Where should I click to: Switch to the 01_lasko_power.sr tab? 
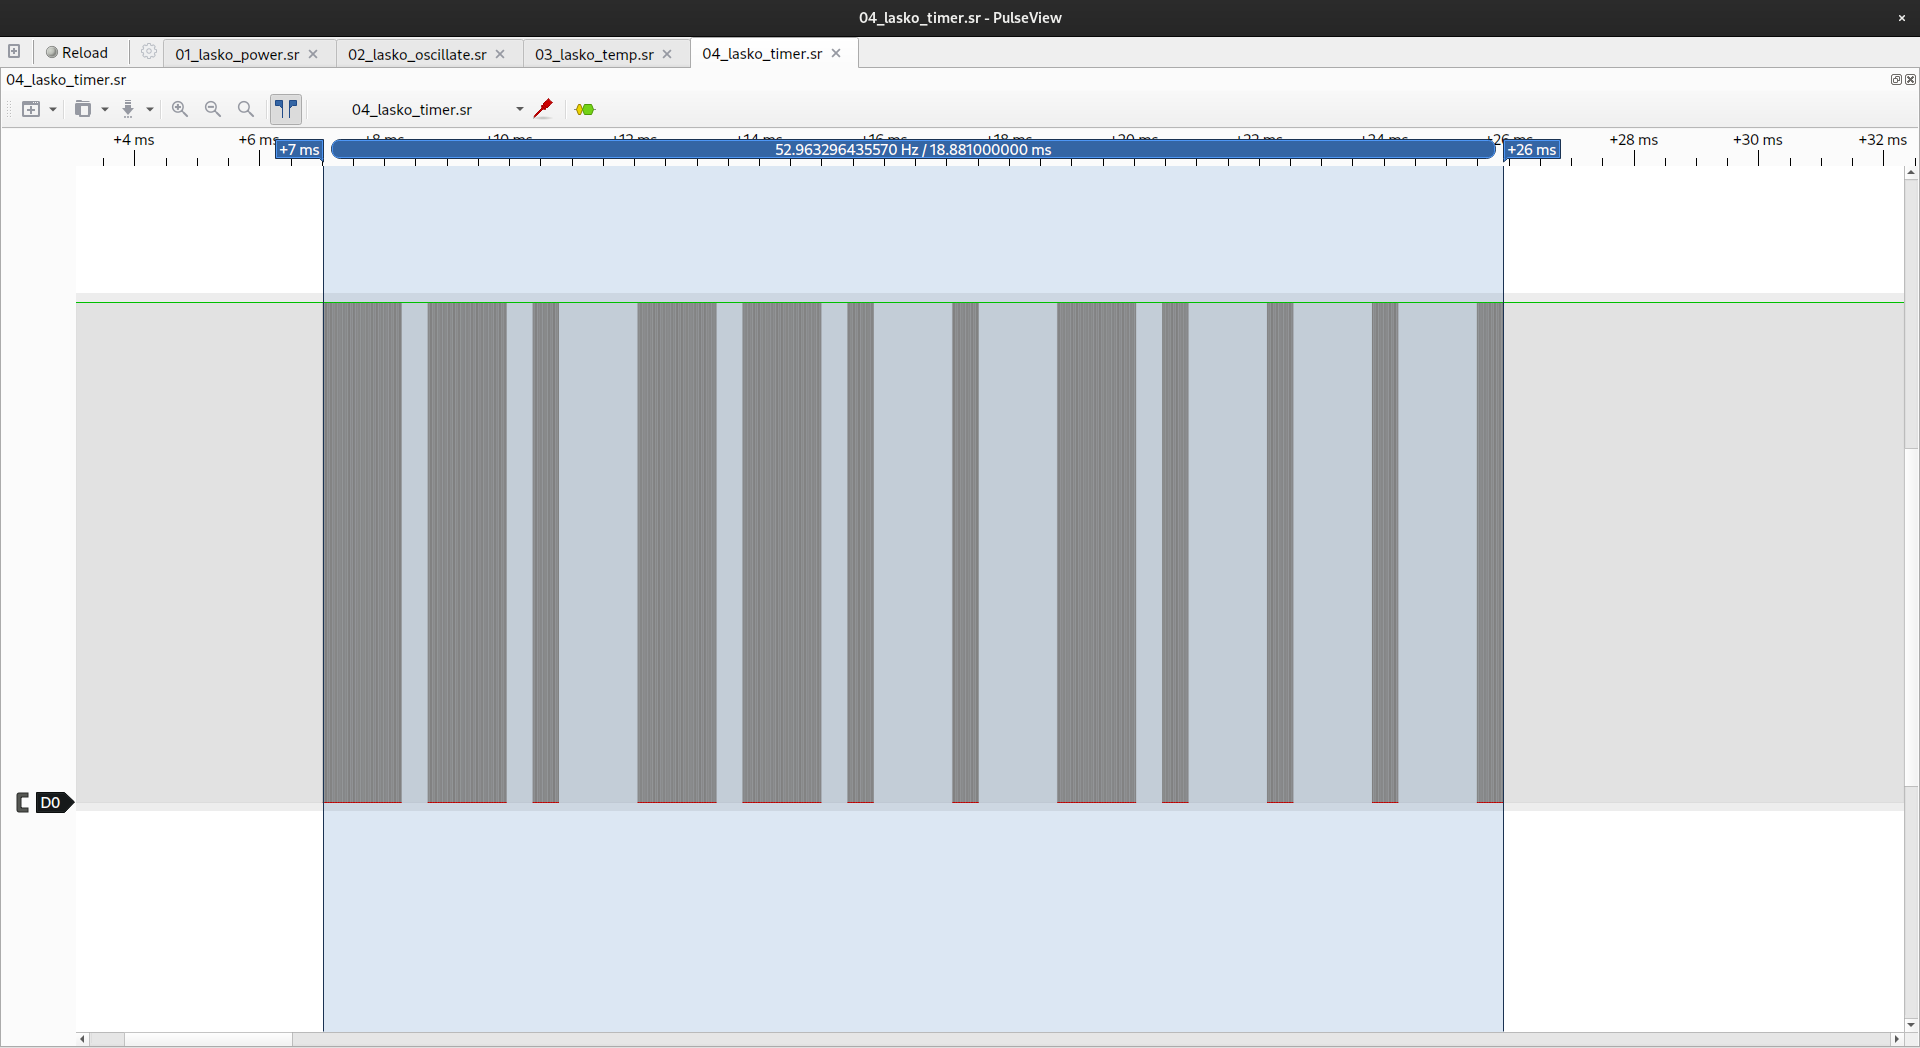coord(237,54)
